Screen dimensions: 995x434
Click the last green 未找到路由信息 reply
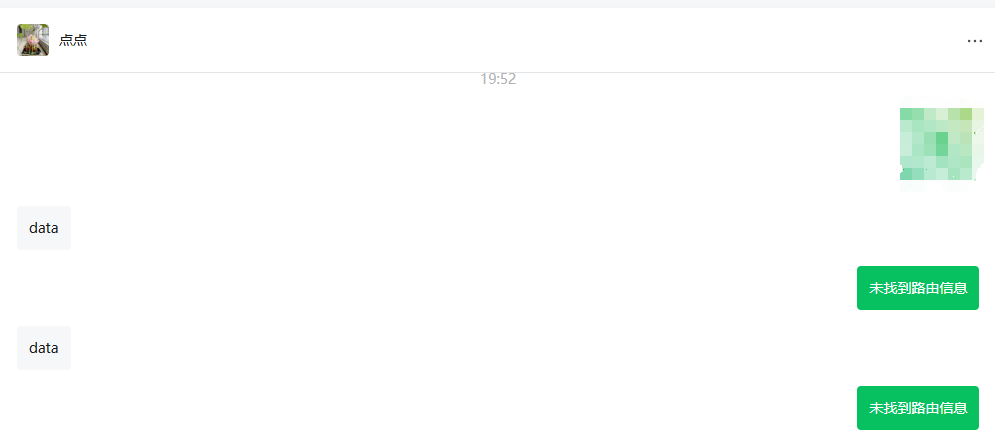918,408
